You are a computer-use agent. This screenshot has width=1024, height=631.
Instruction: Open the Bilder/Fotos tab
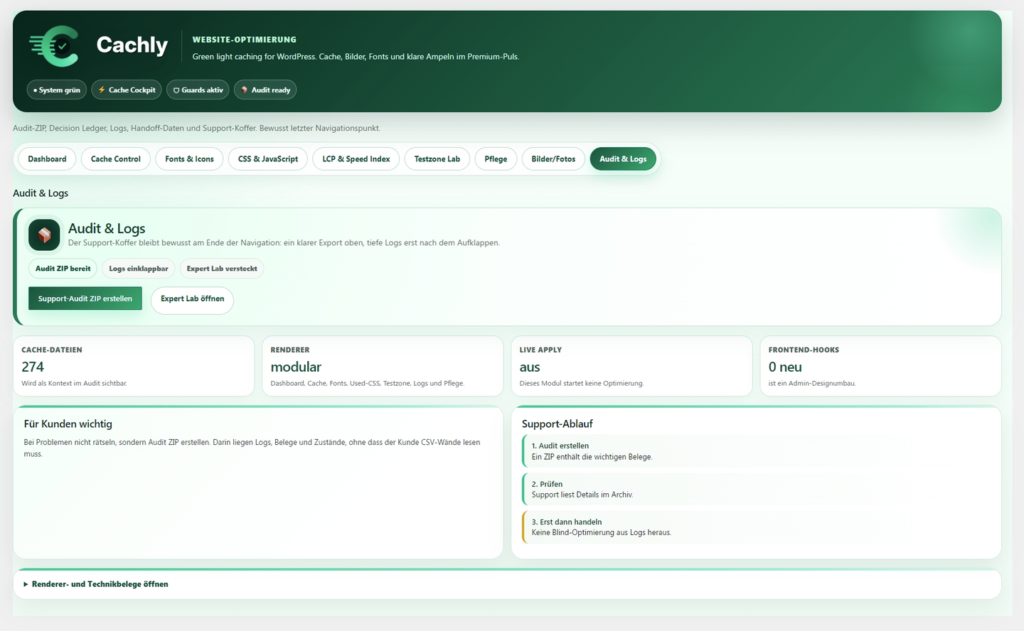click(x=553, y=159)
